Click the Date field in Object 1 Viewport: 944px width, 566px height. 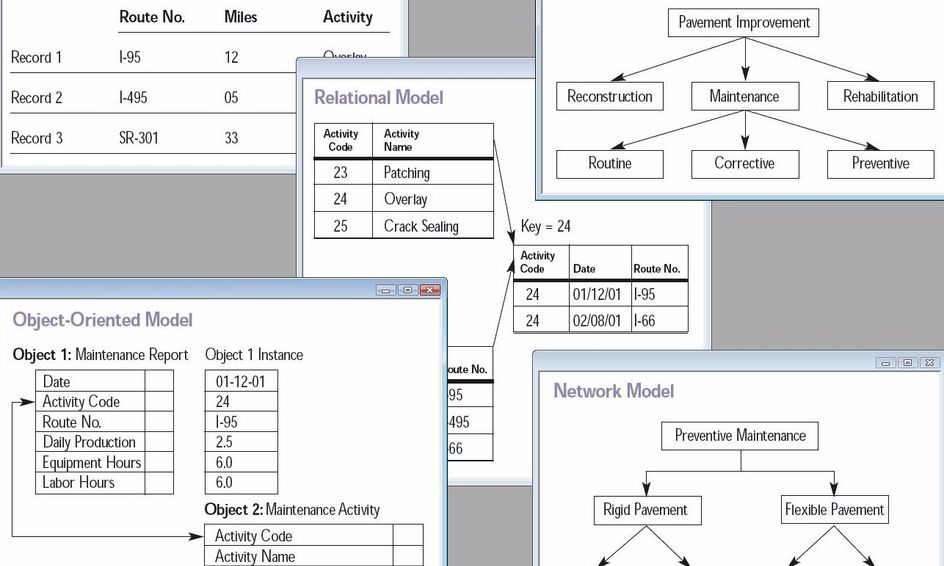[104, 381]
